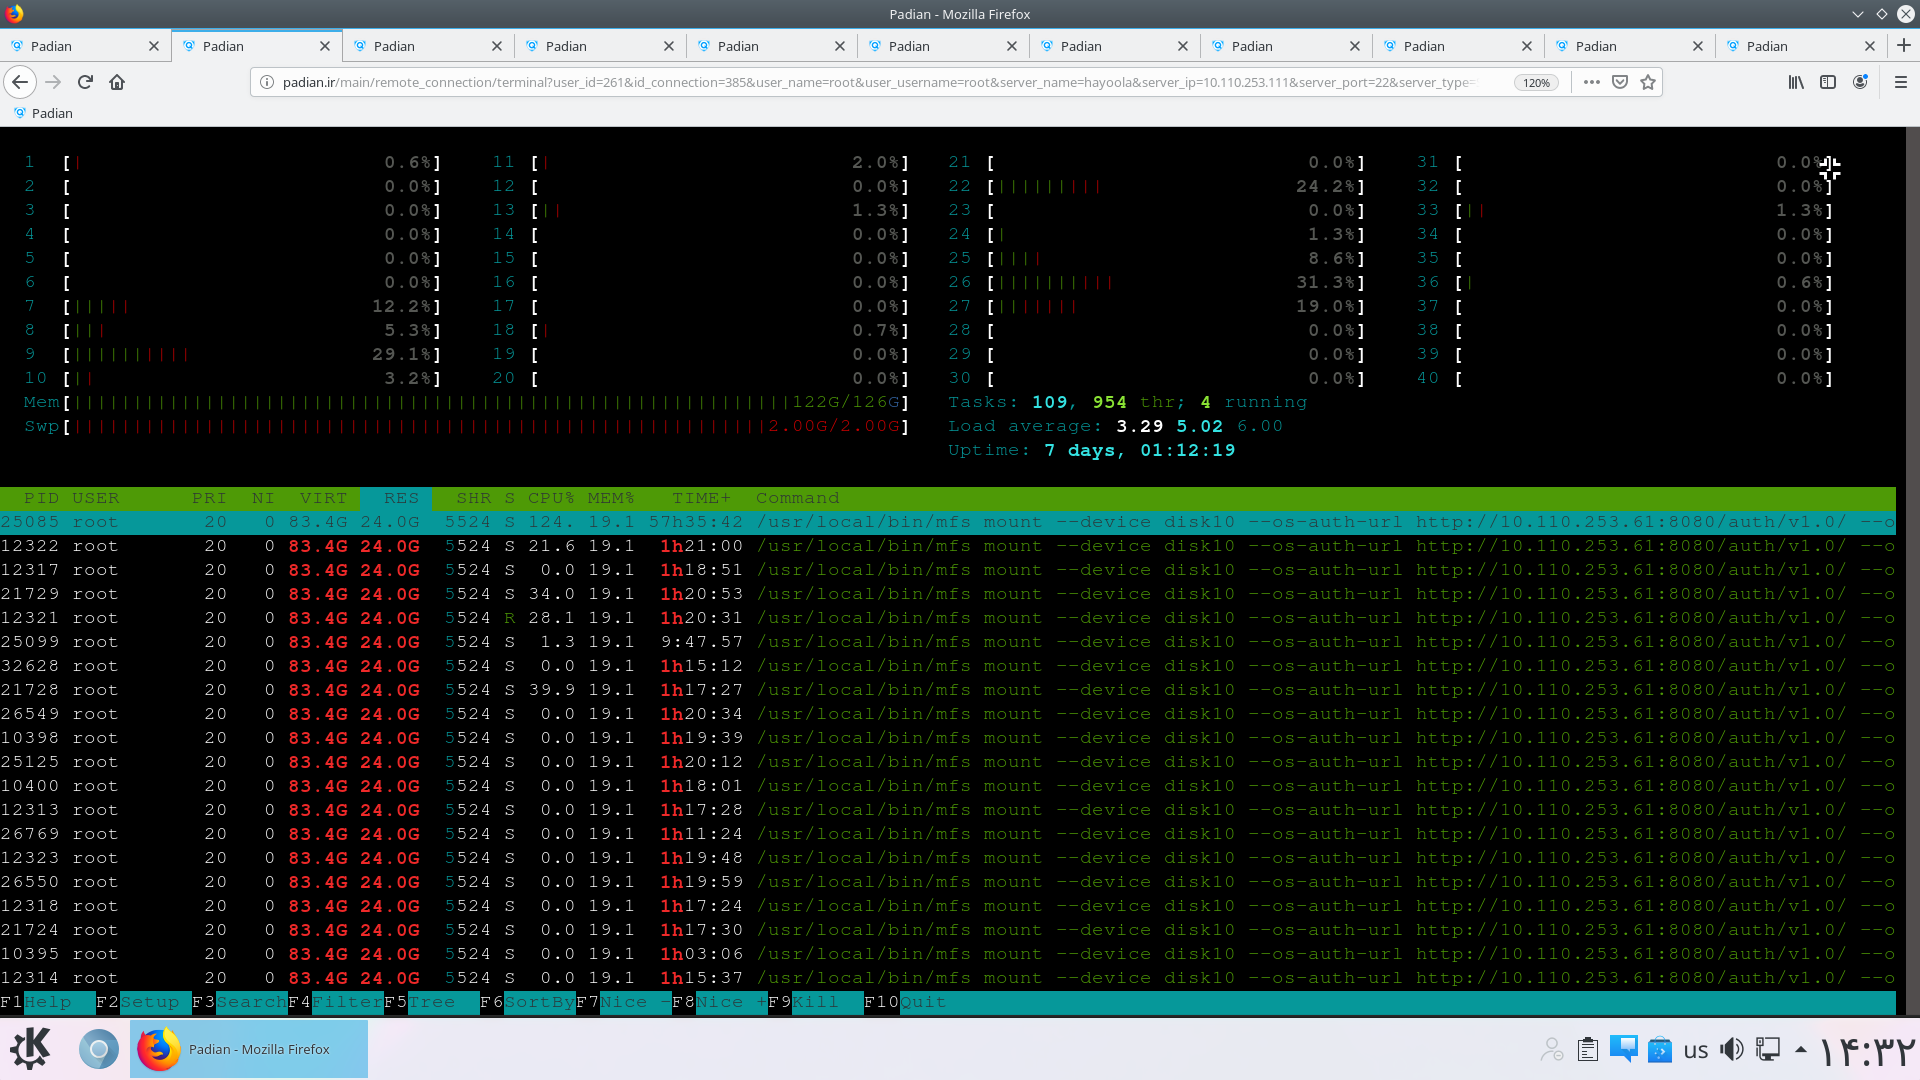Click the back navigation arrow
1920x1080 pixels.
(x=20, y=82)
